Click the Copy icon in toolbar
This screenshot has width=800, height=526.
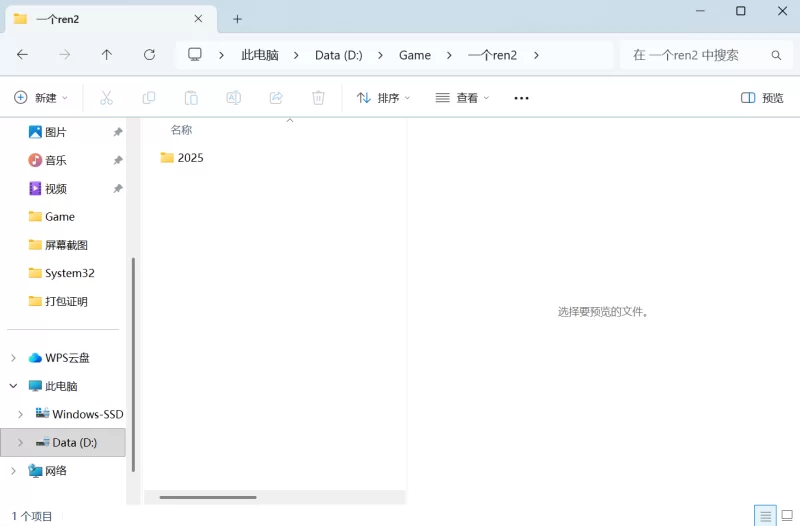click(x=148, y=97)
